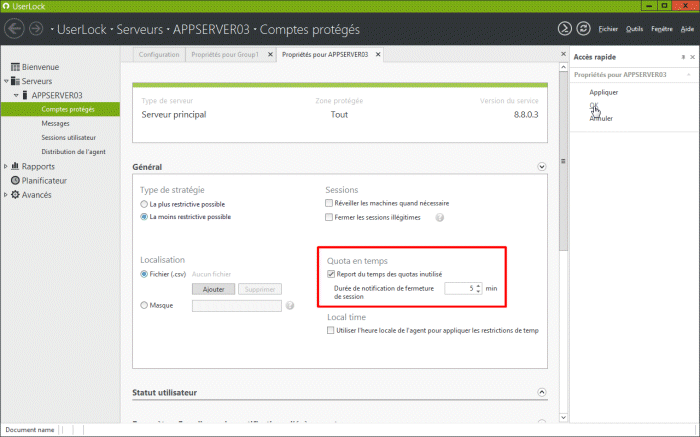Pin the Accès rapide panel

683,57
